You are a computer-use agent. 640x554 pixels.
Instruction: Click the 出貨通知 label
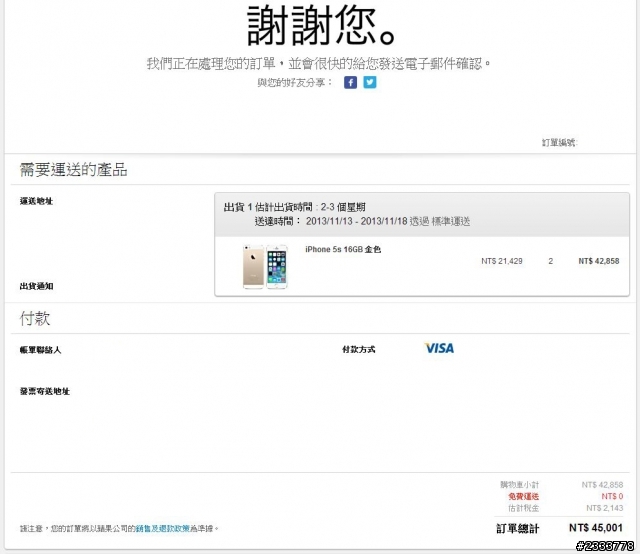click(36, 286)
